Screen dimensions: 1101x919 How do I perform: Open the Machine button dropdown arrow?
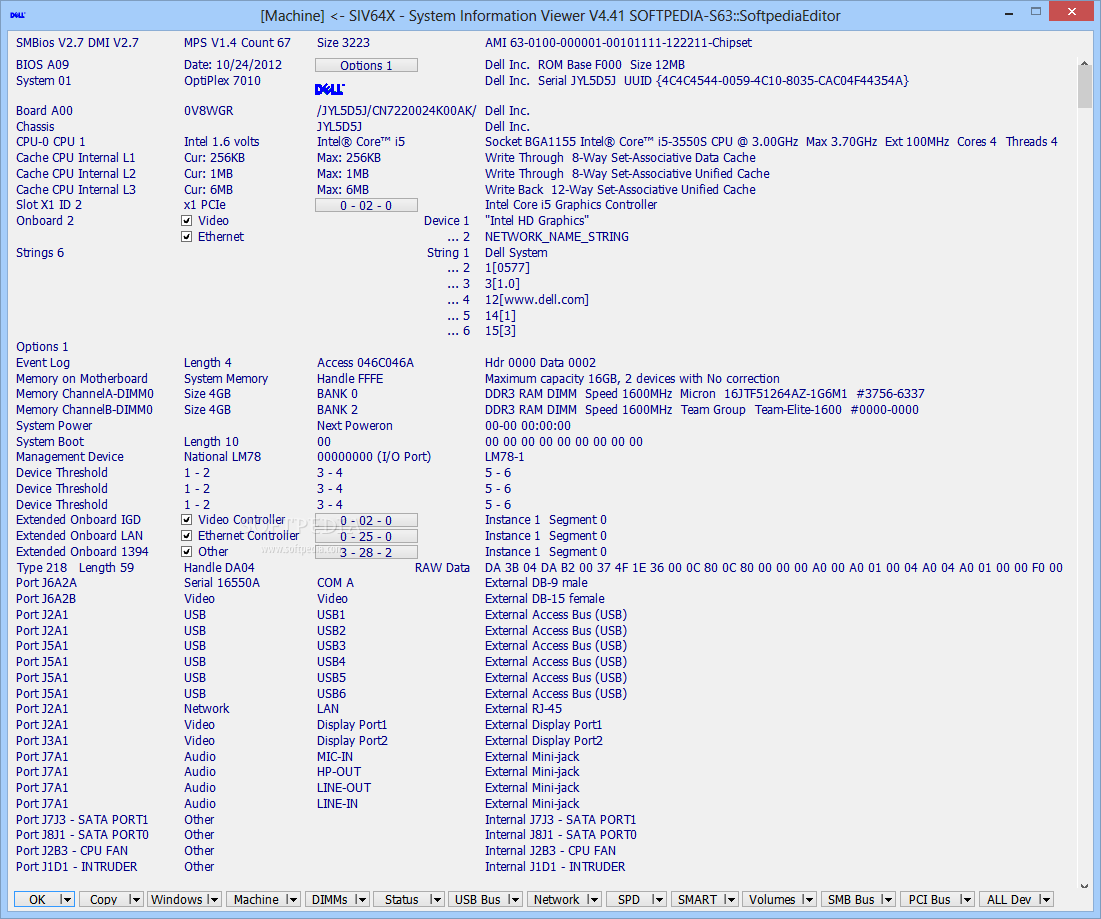292,899
